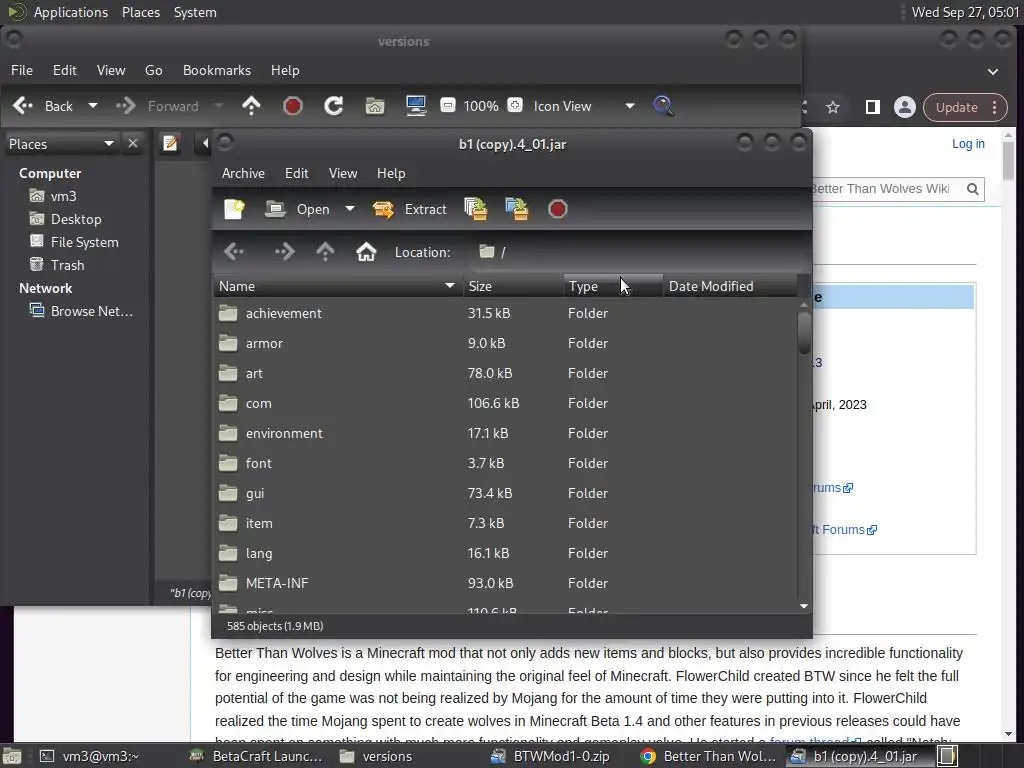Open the archive manager Help menu
The image size is (1024, 768).
tap(391, 173)
